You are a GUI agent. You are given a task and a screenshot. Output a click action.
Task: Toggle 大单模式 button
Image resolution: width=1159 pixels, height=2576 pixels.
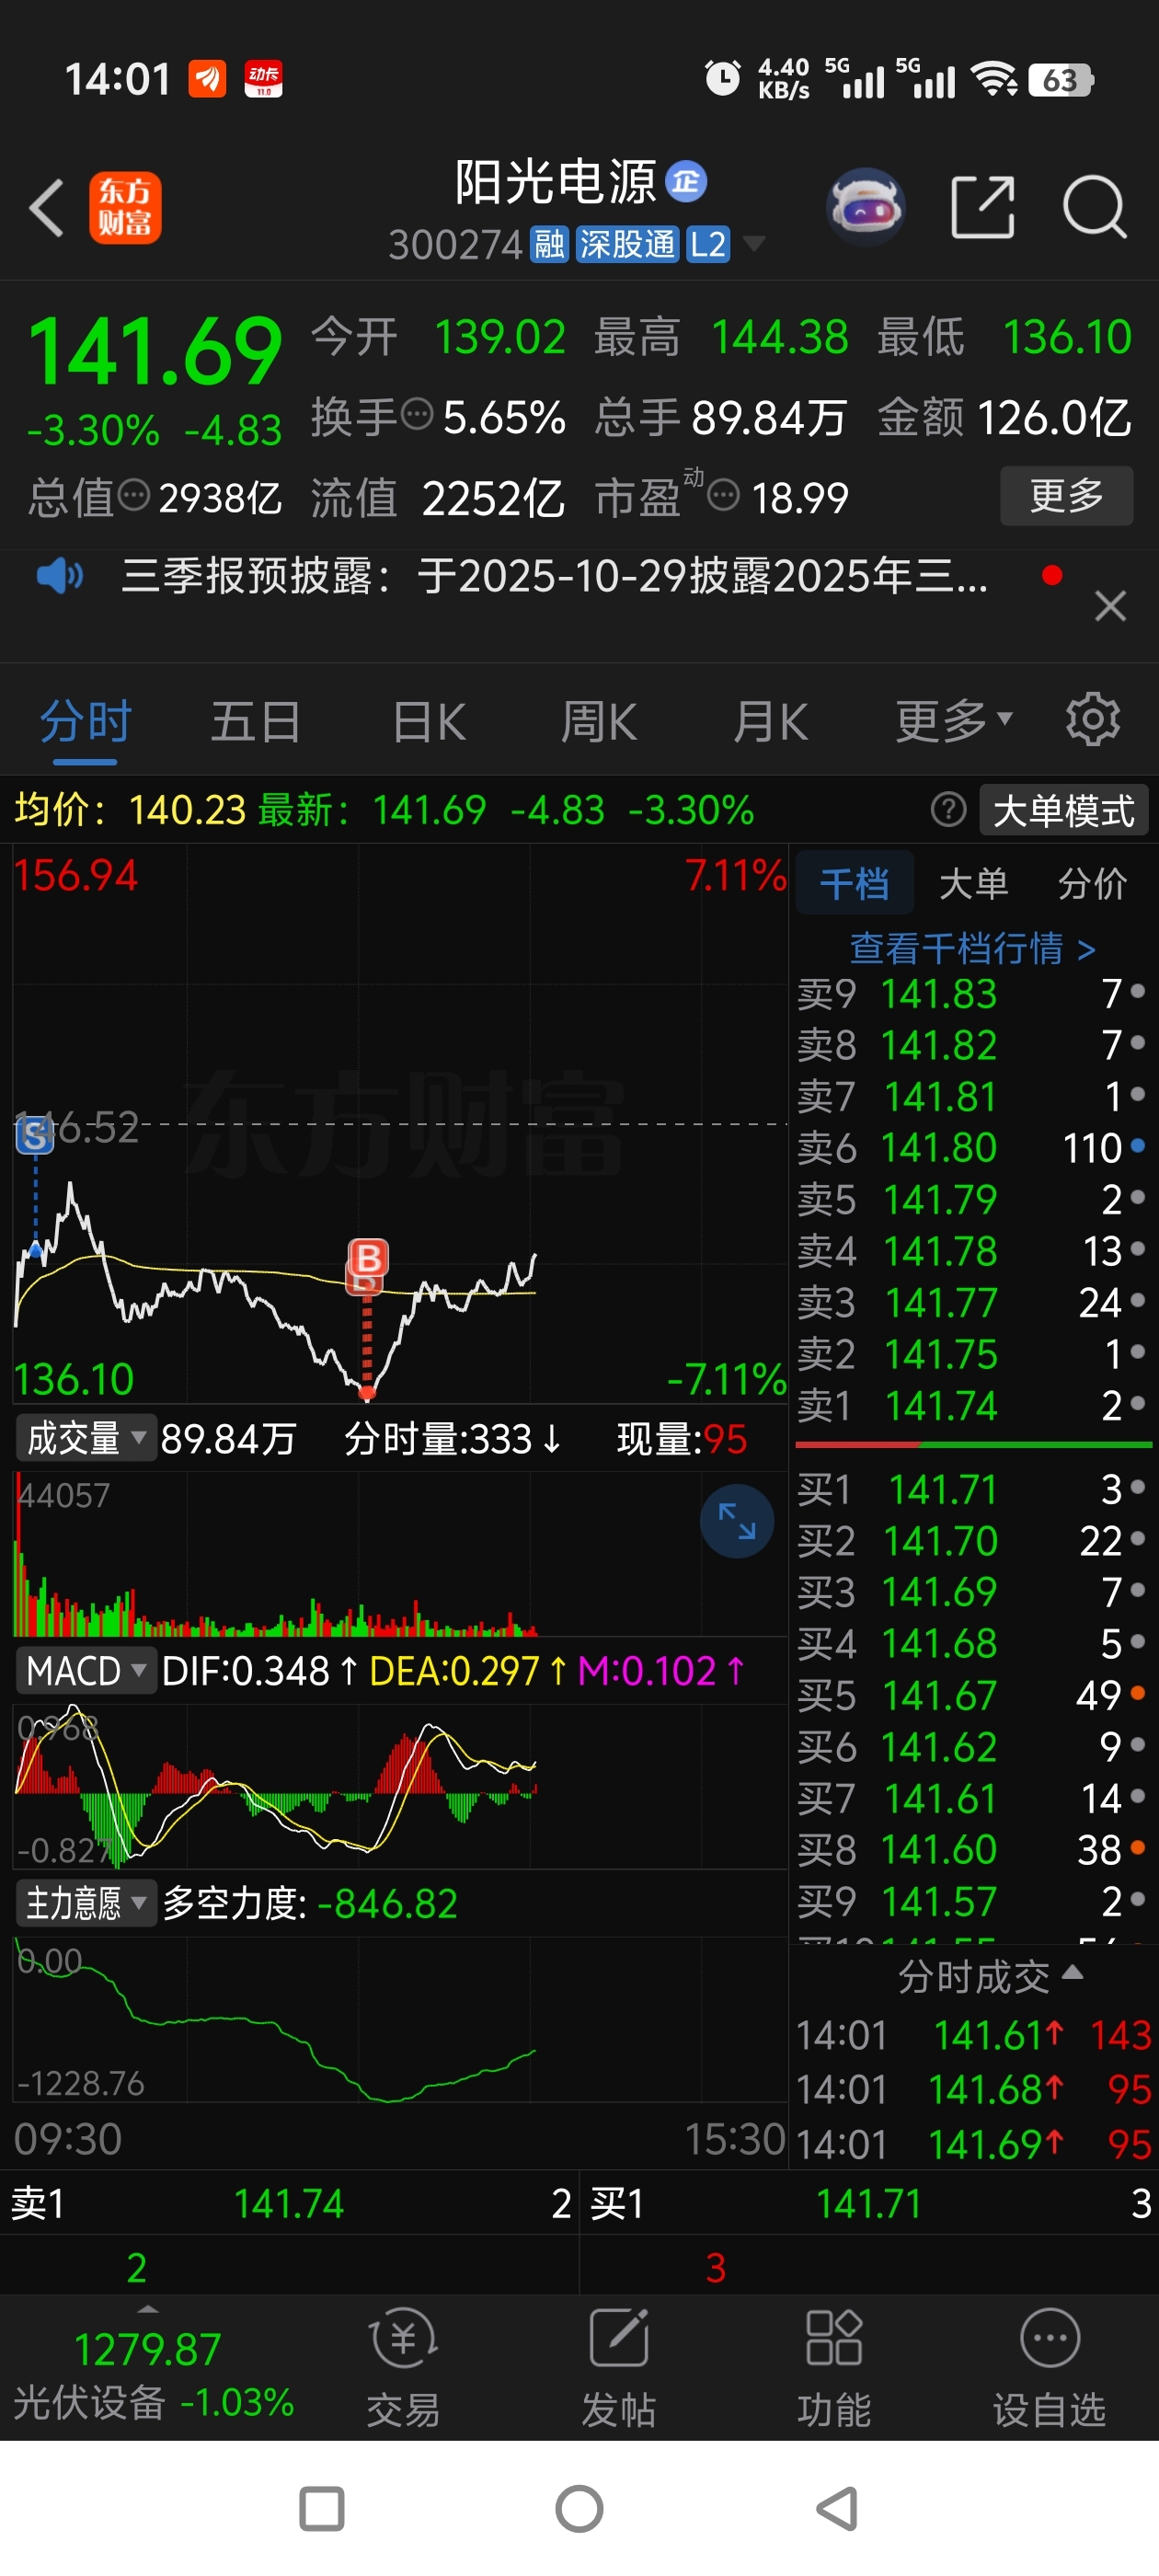[1063, 809]
